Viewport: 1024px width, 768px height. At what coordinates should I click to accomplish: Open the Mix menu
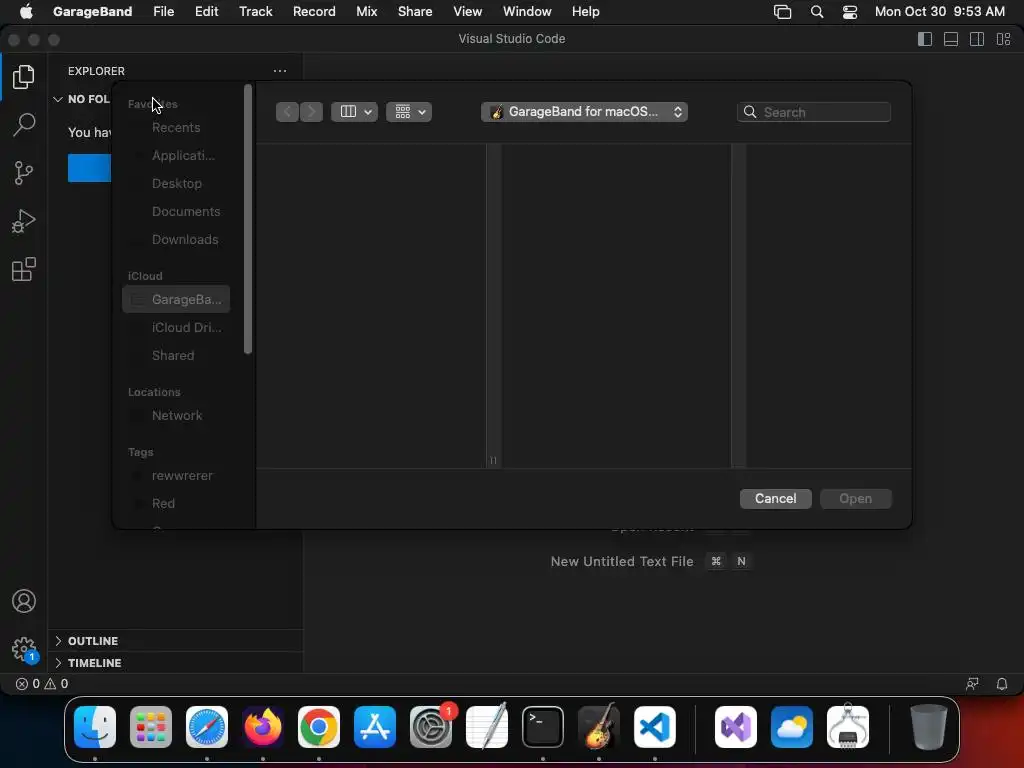(366, 12)
